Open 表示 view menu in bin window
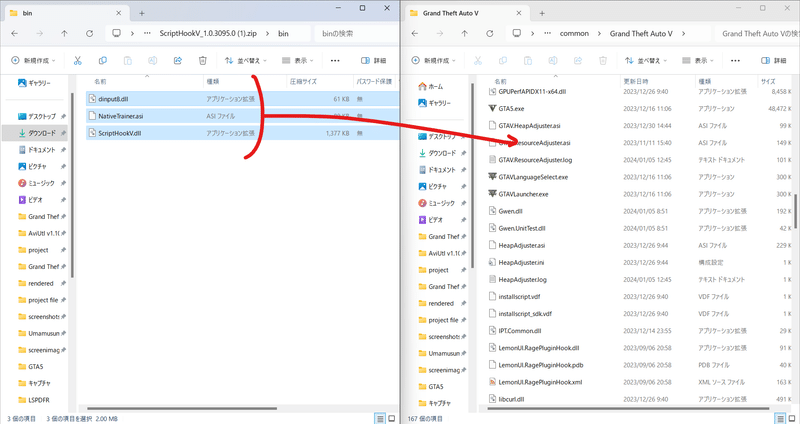800x424 pixels. coord(298,61)
